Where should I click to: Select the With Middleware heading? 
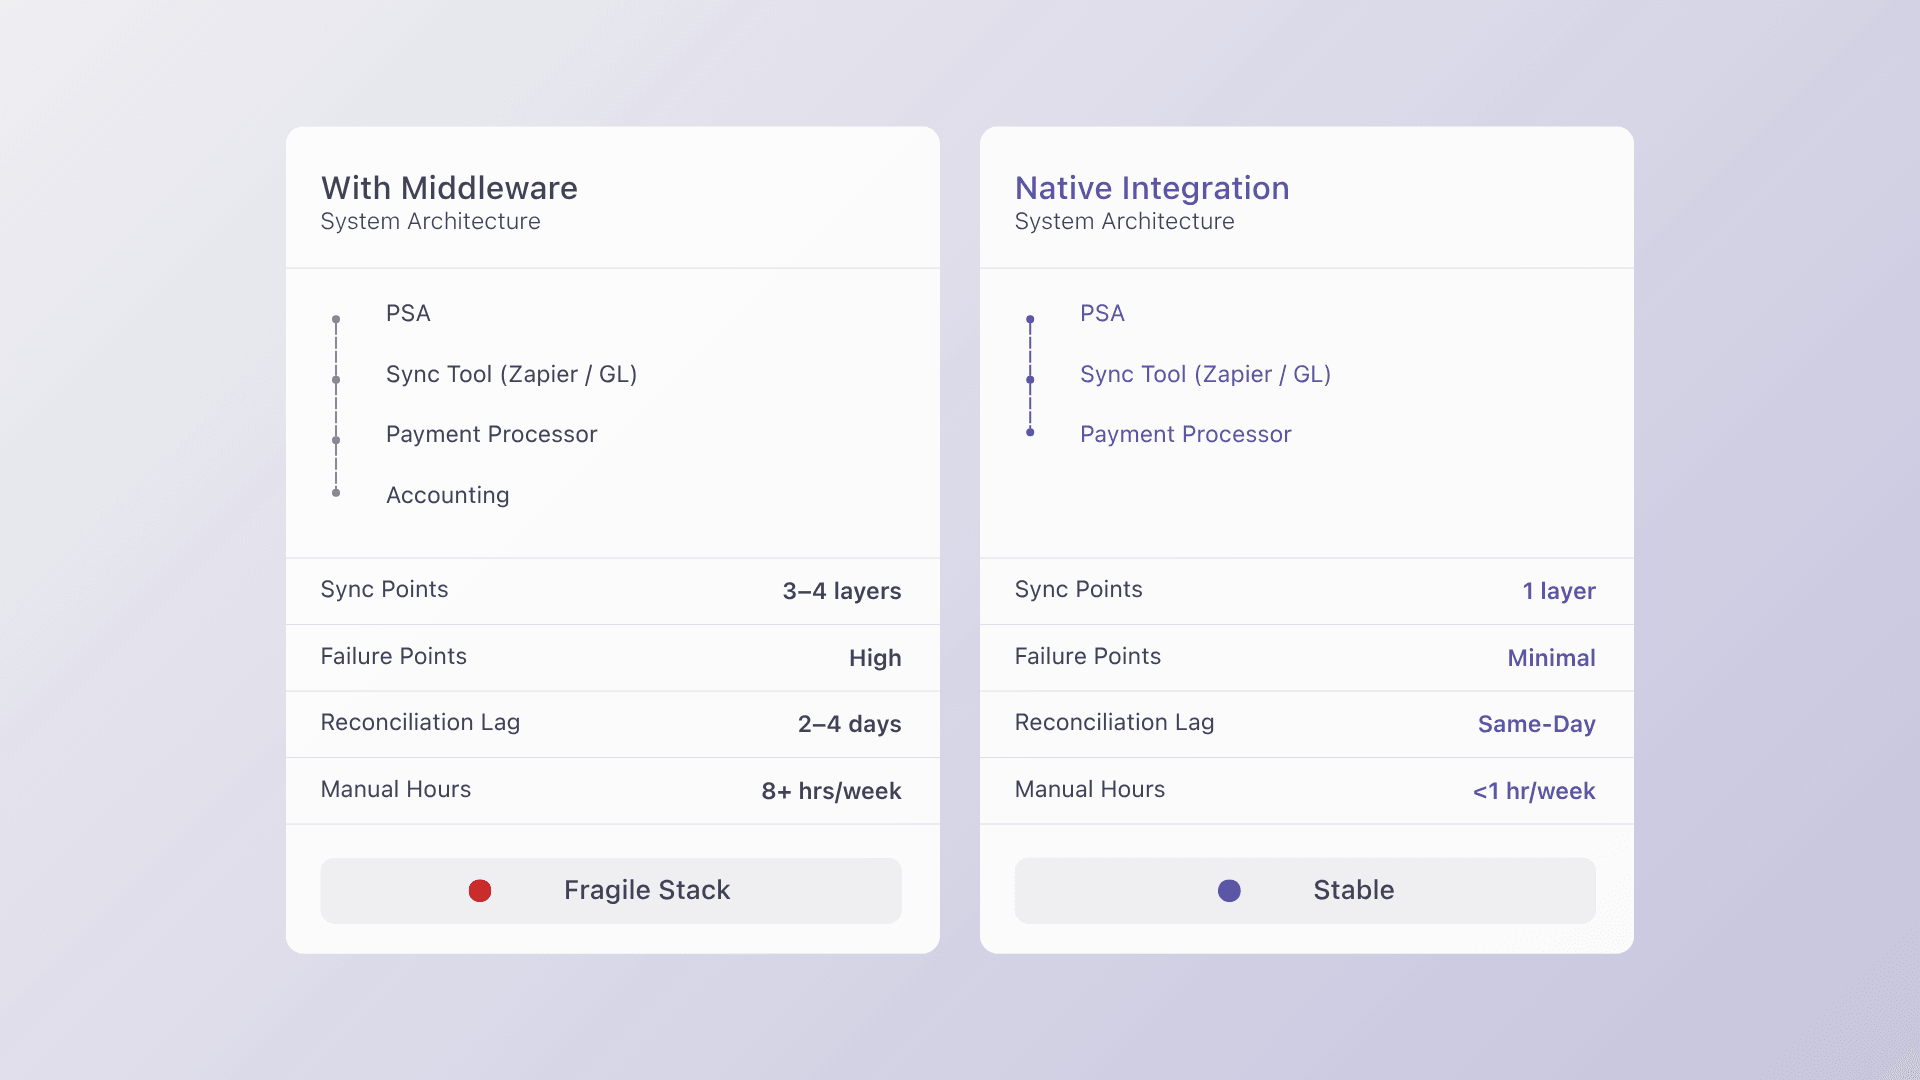click(x=449, y=188)
